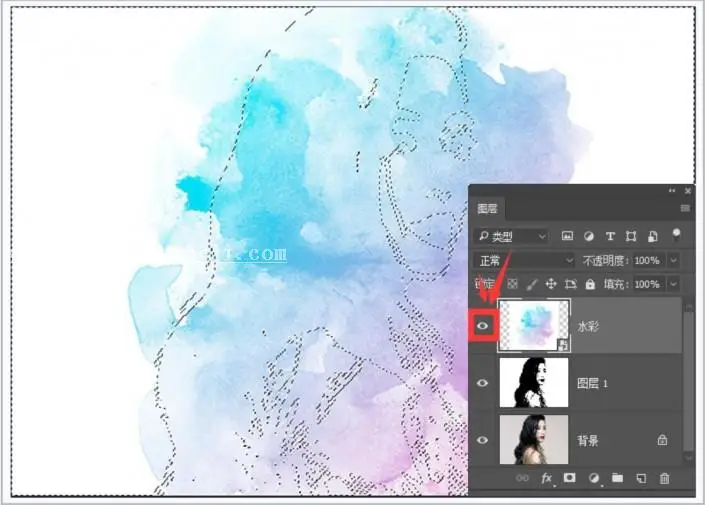705x505 pixels.
Task: Click the 水彩 layer name
Action: pos(588,326)
